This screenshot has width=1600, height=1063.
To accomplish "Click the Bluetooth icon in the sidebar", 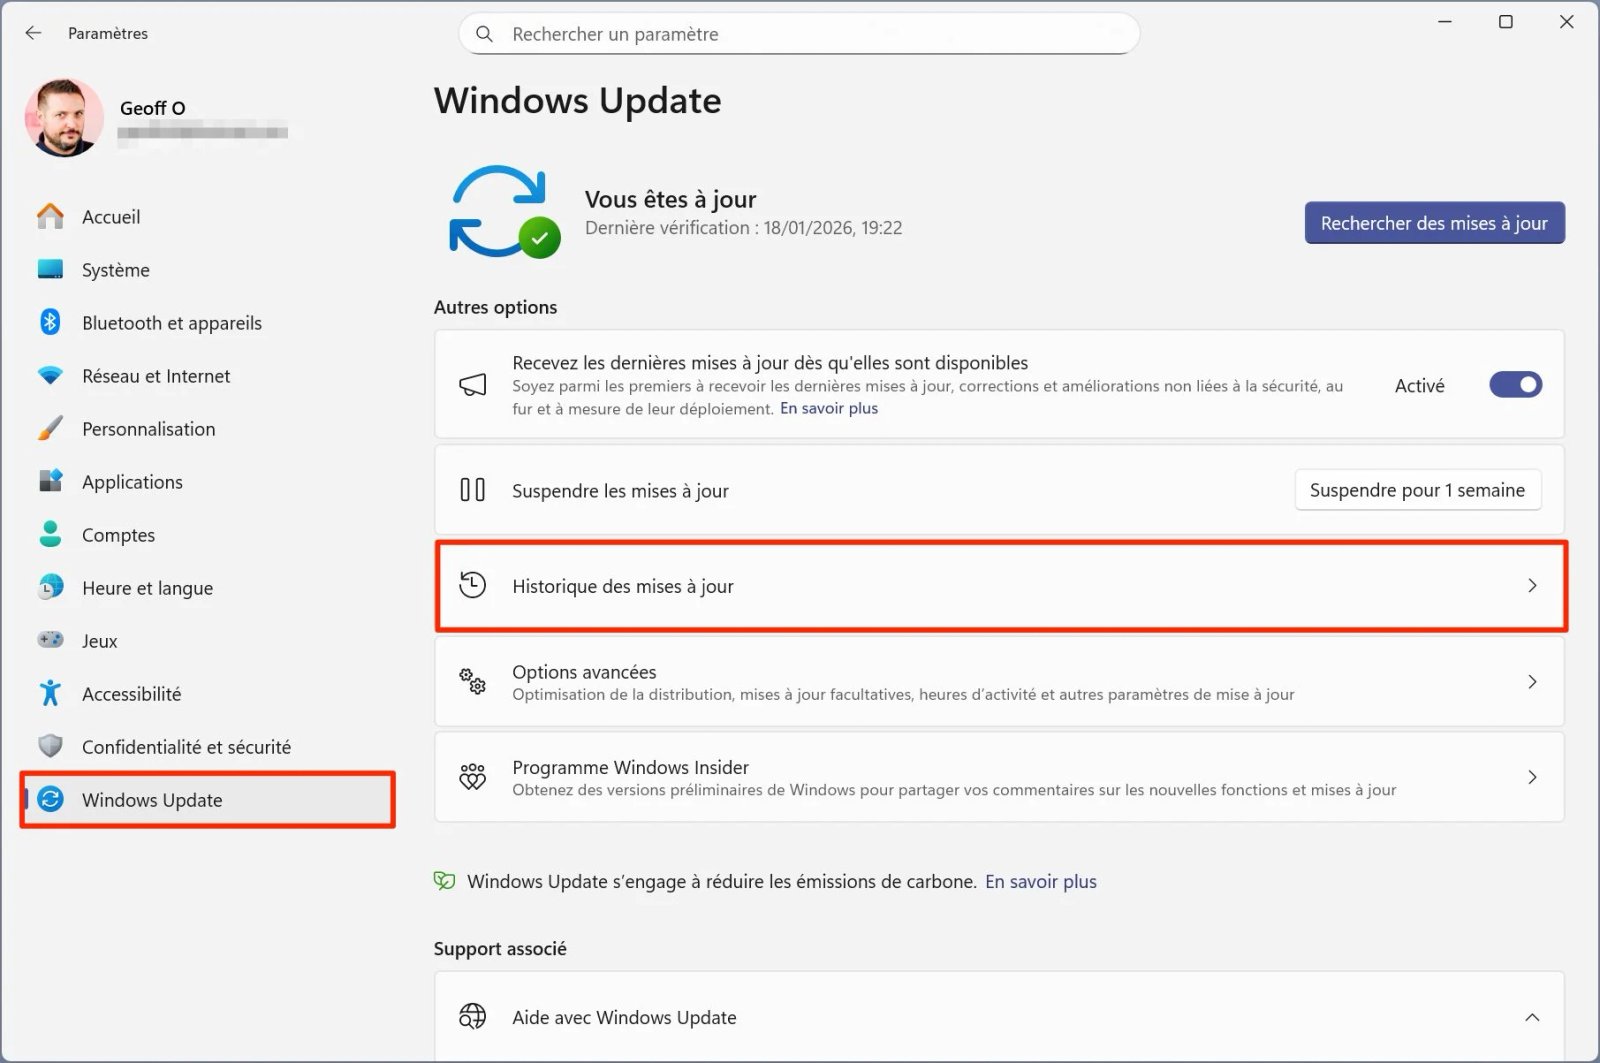I will [50, 322].
